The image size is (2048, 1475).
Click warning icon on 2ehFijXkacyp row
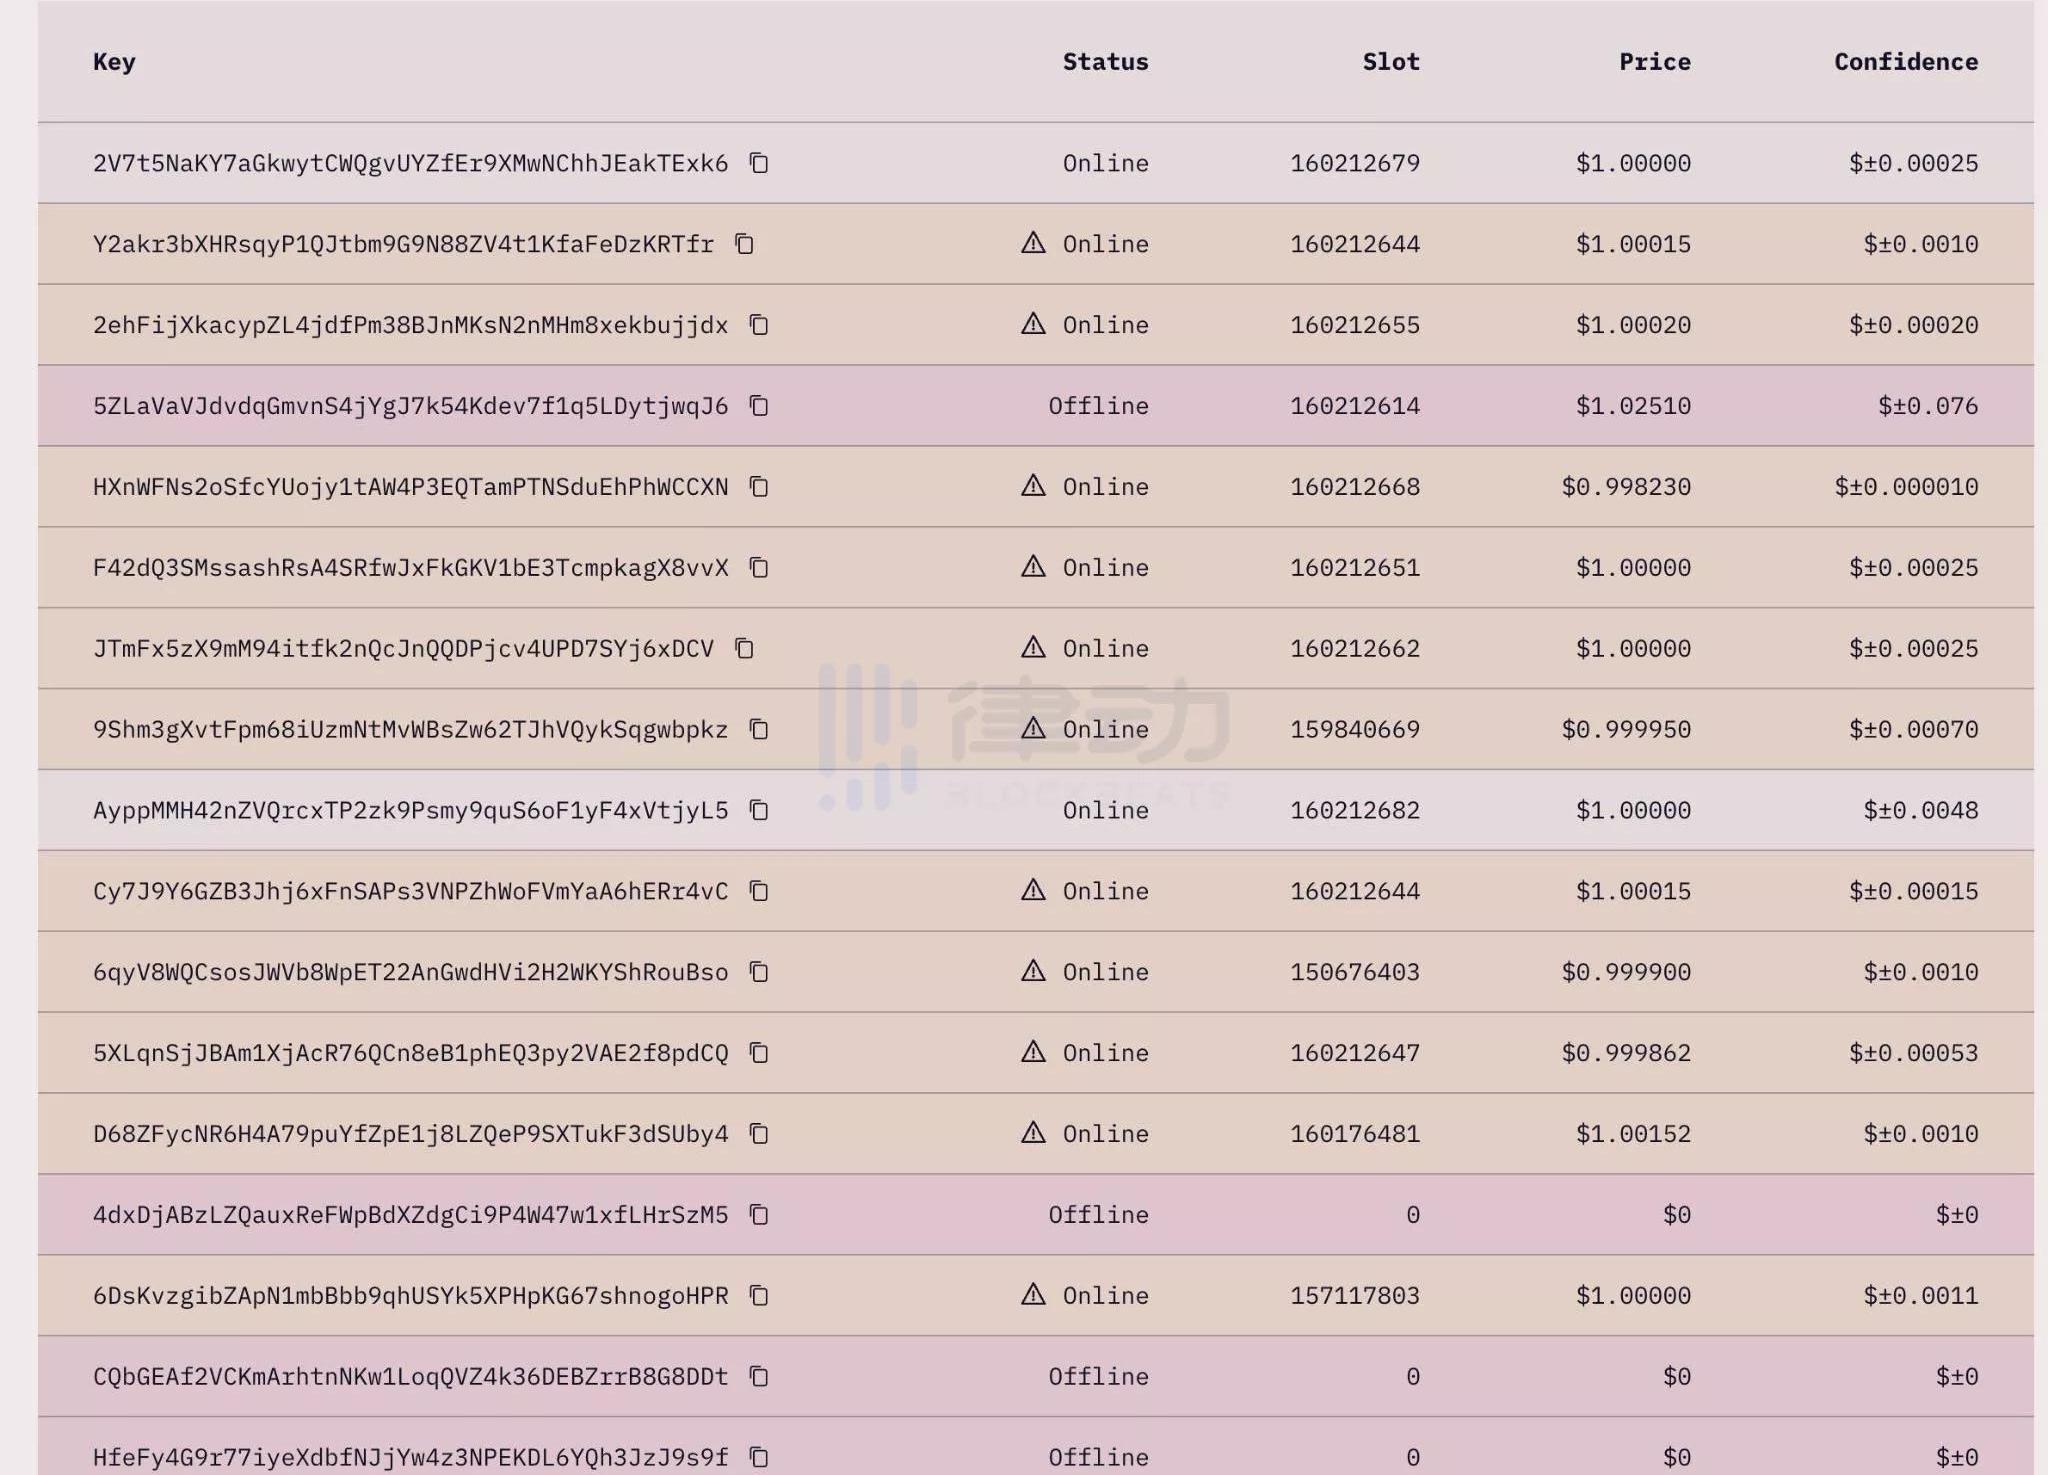(1033, 324)
